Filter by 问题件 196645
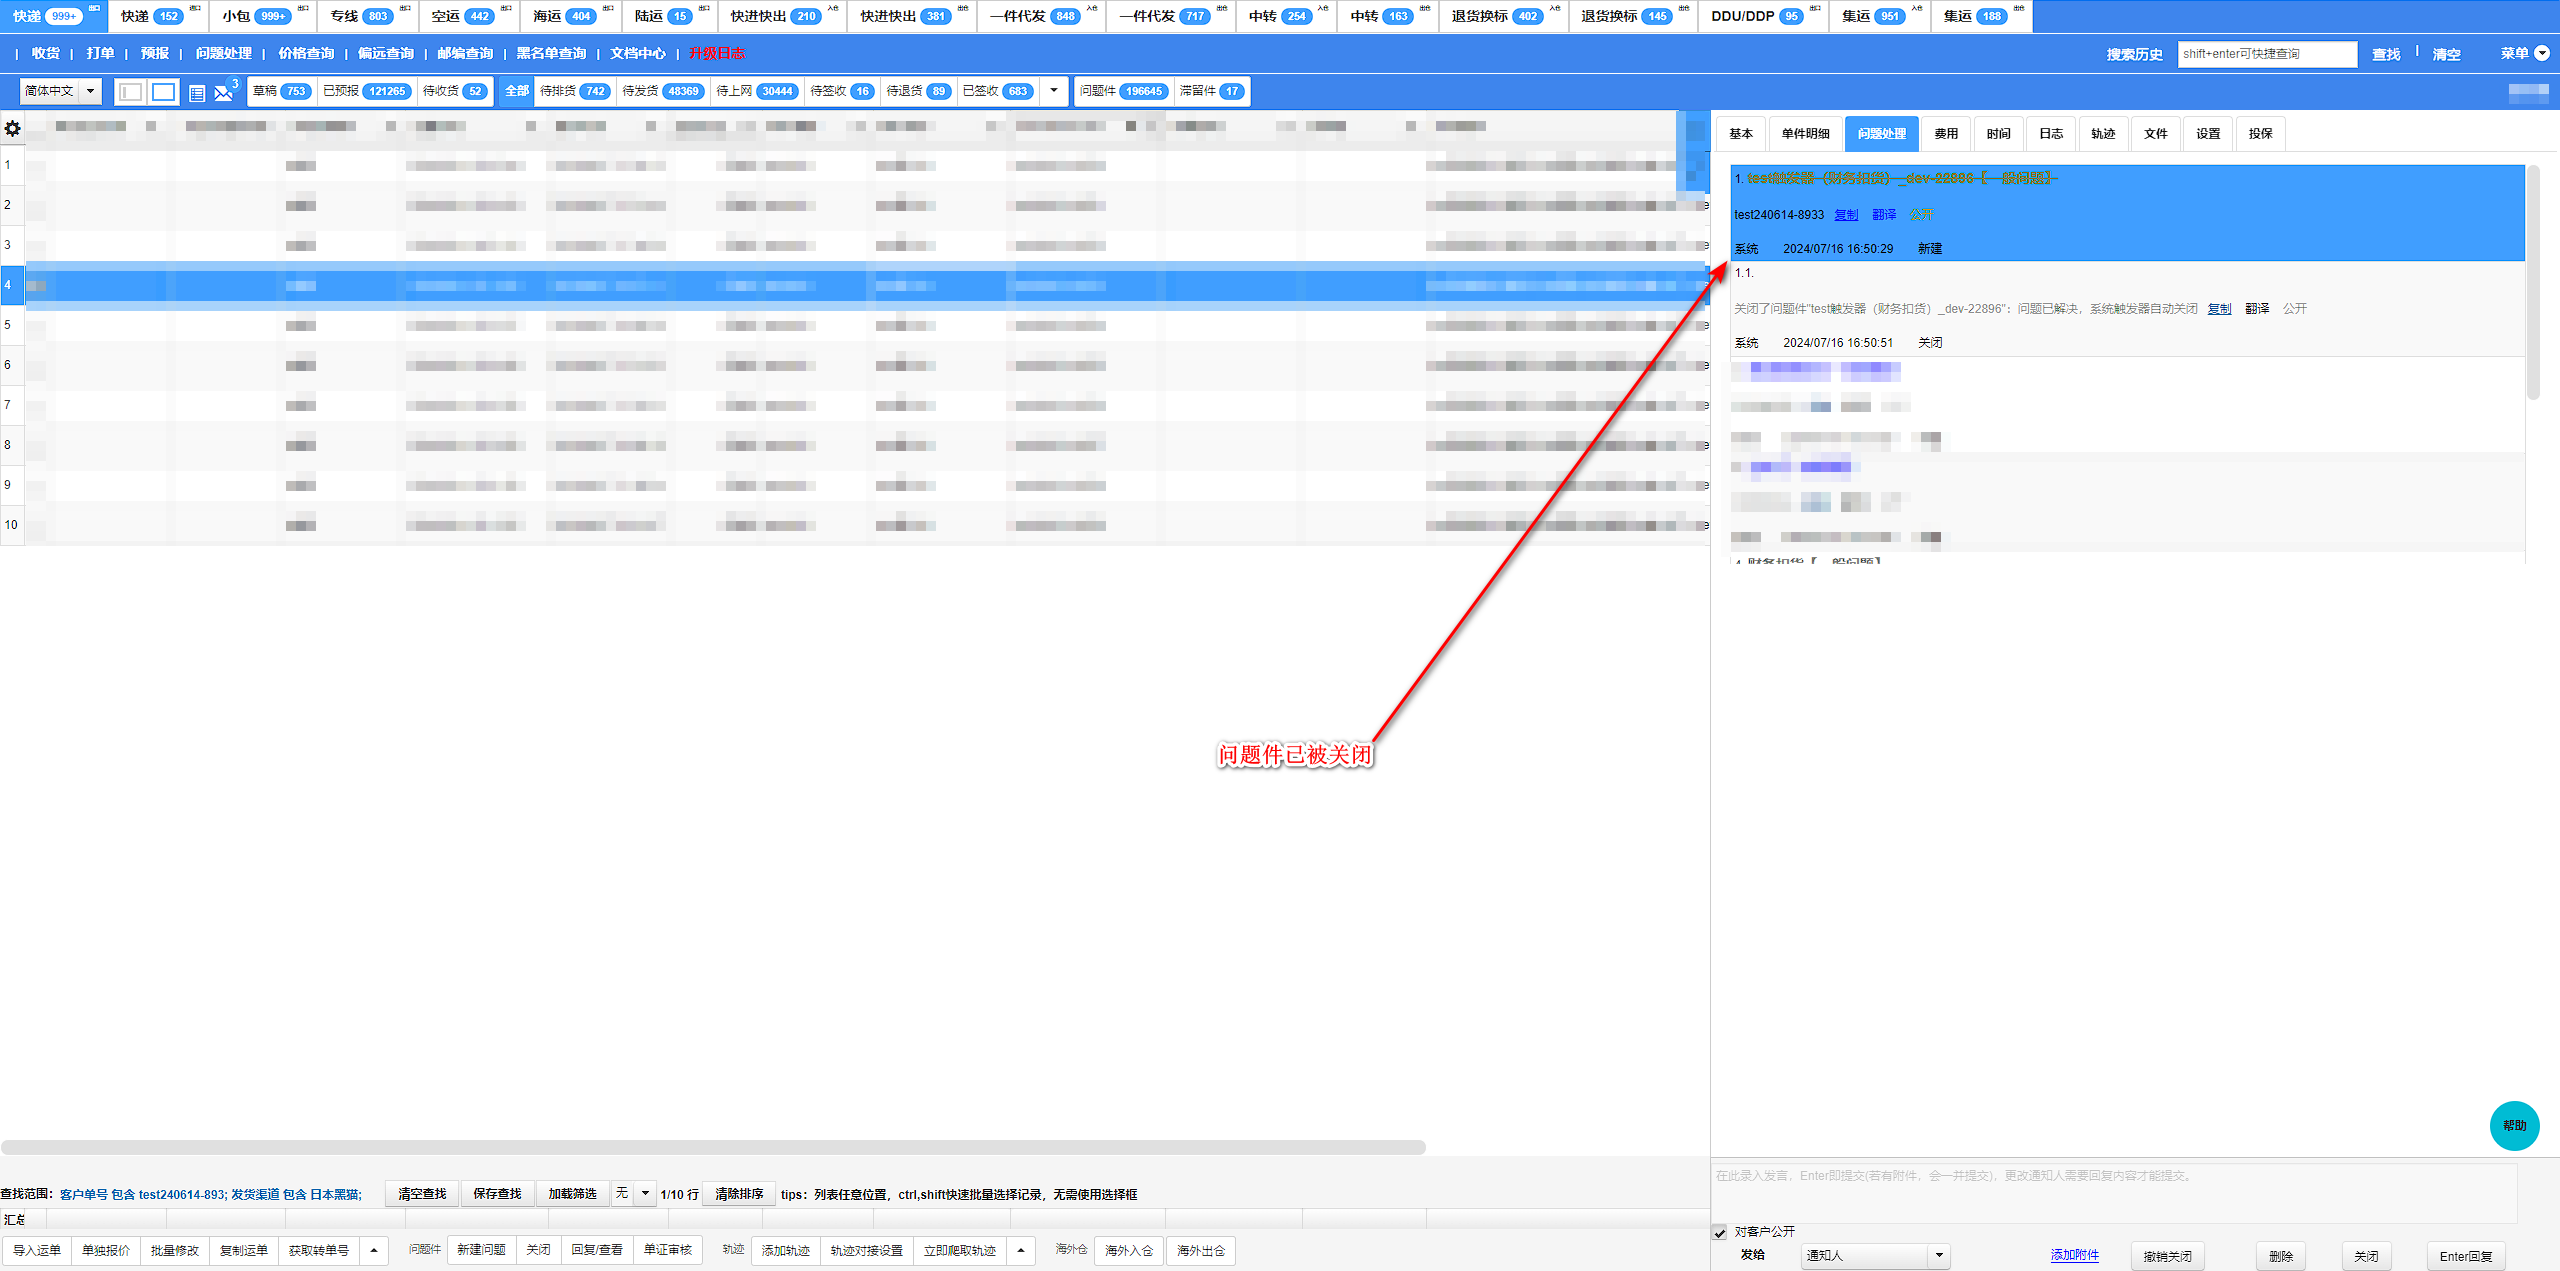2560x1271 pixels. 1123,91
